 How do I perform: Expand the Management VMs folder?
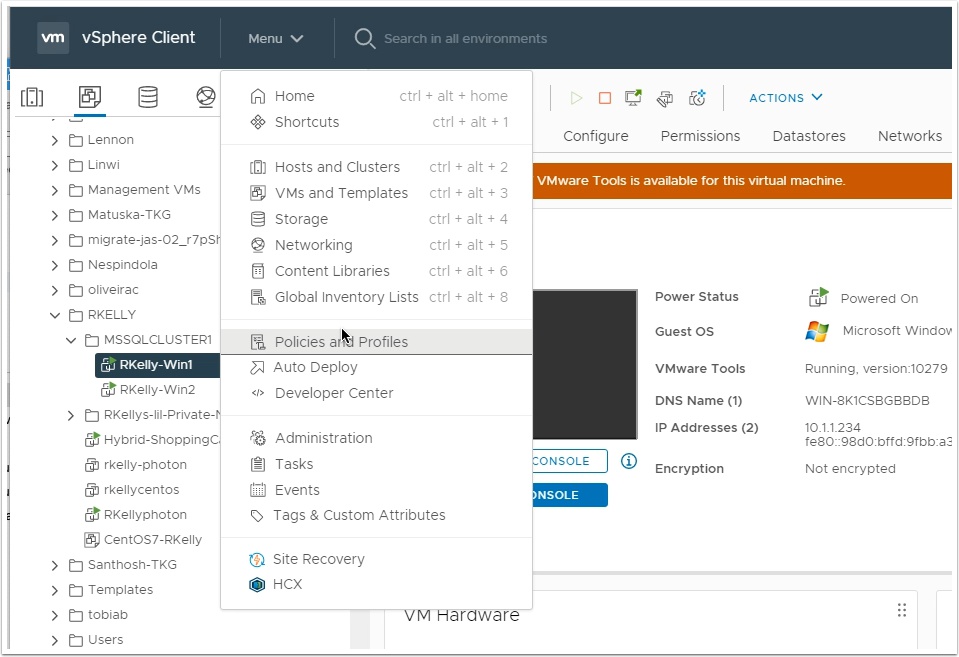pos(55,190)
